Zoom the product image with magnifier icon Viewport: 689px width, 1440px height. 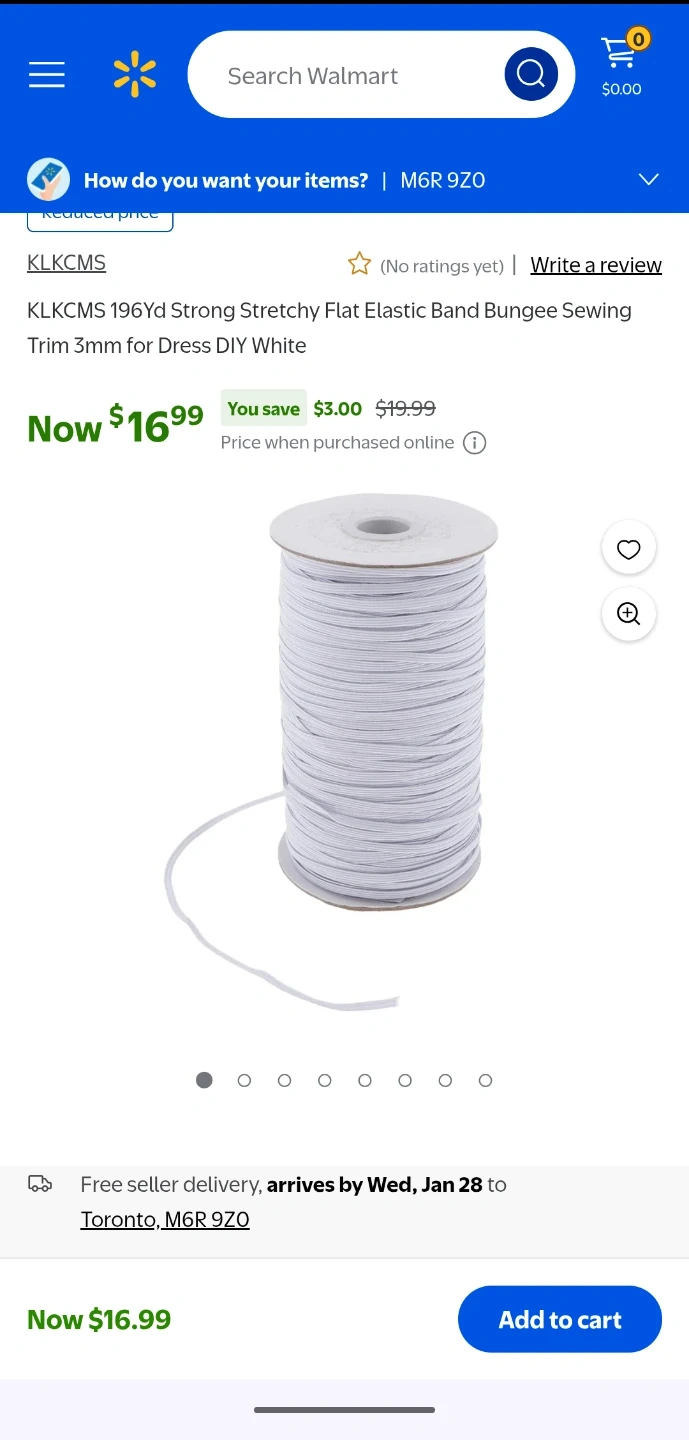point(629,614)
